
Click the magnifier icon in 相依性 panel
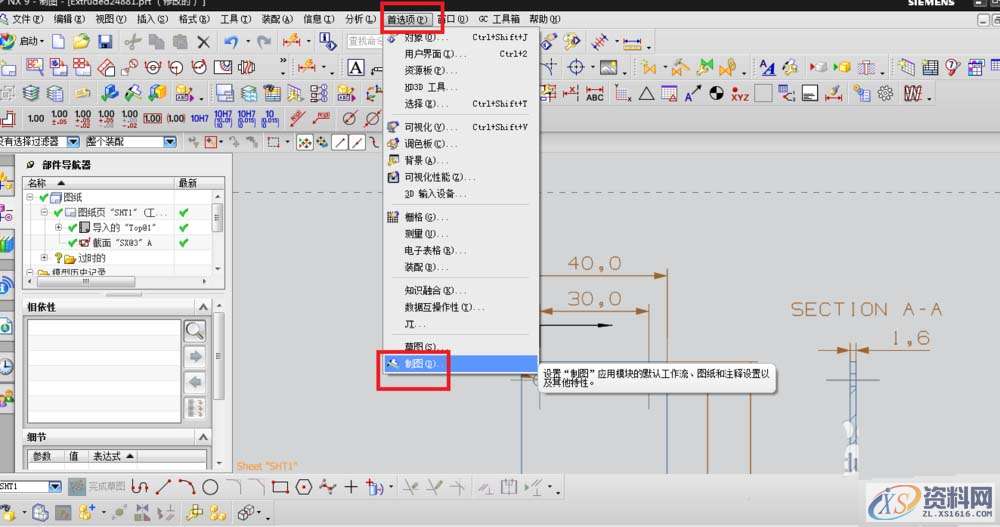tap(195, 330)
